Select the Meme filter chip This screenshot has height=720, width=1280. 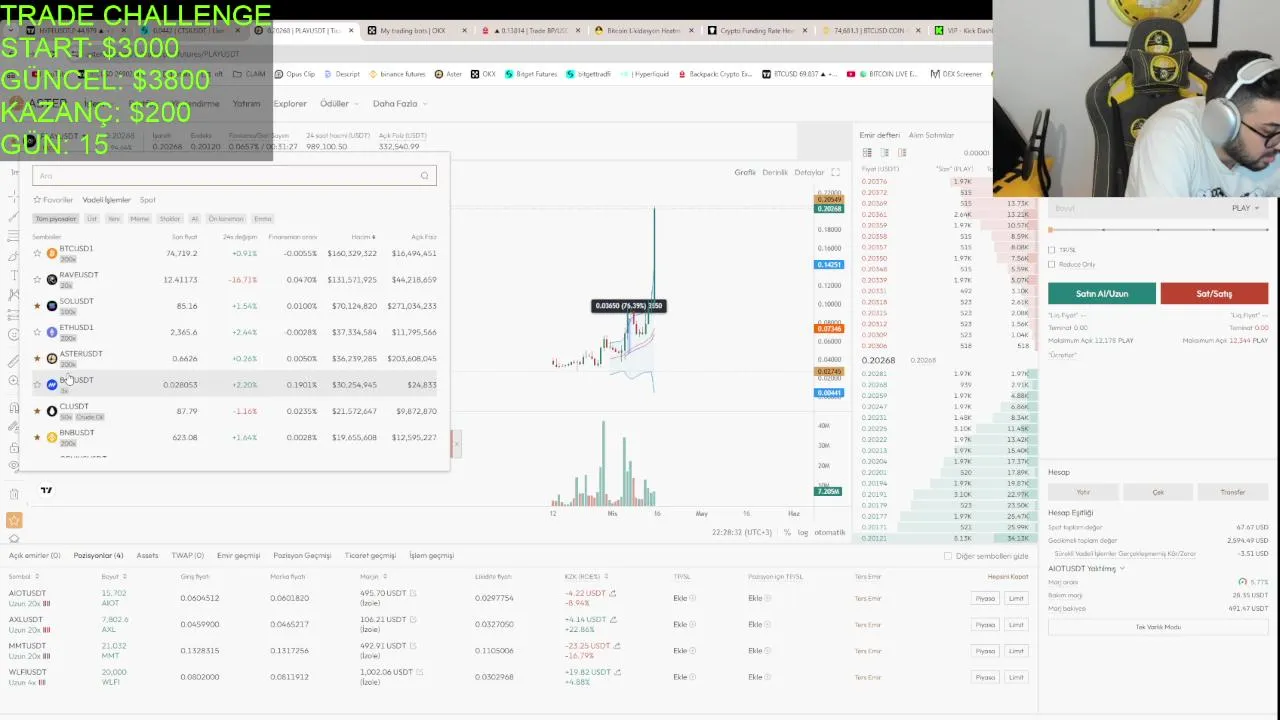tap(139, 219)
